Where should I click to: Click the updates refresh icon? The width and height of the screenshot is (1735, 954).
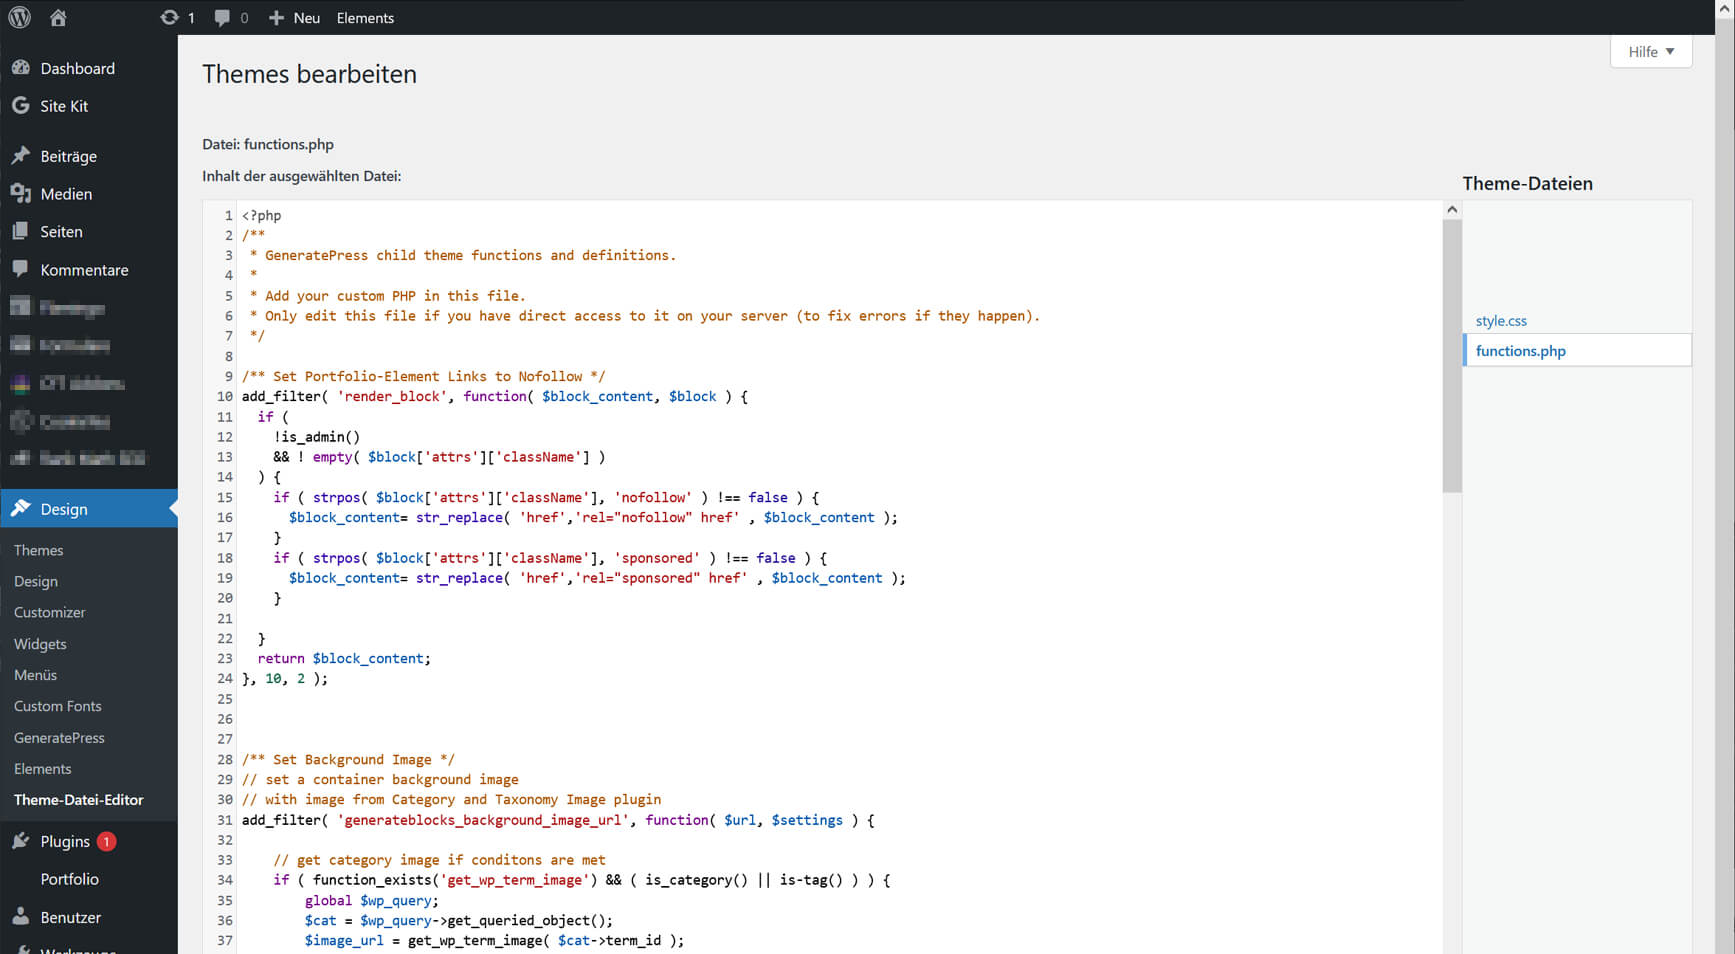point(169,17)
